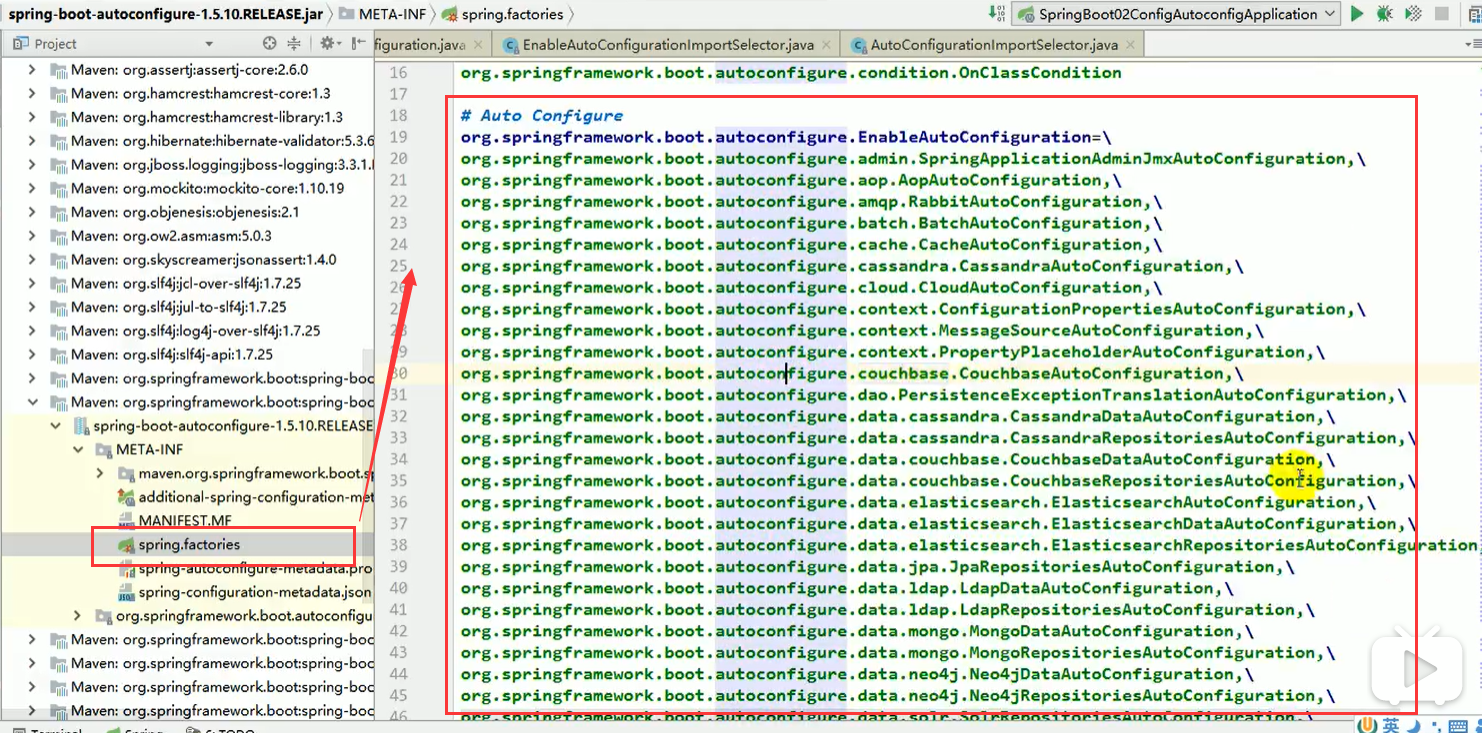Expand Maven: org.objenesis:objenesis:2.1
1482x733 pixels.
[x=33, y=212]
